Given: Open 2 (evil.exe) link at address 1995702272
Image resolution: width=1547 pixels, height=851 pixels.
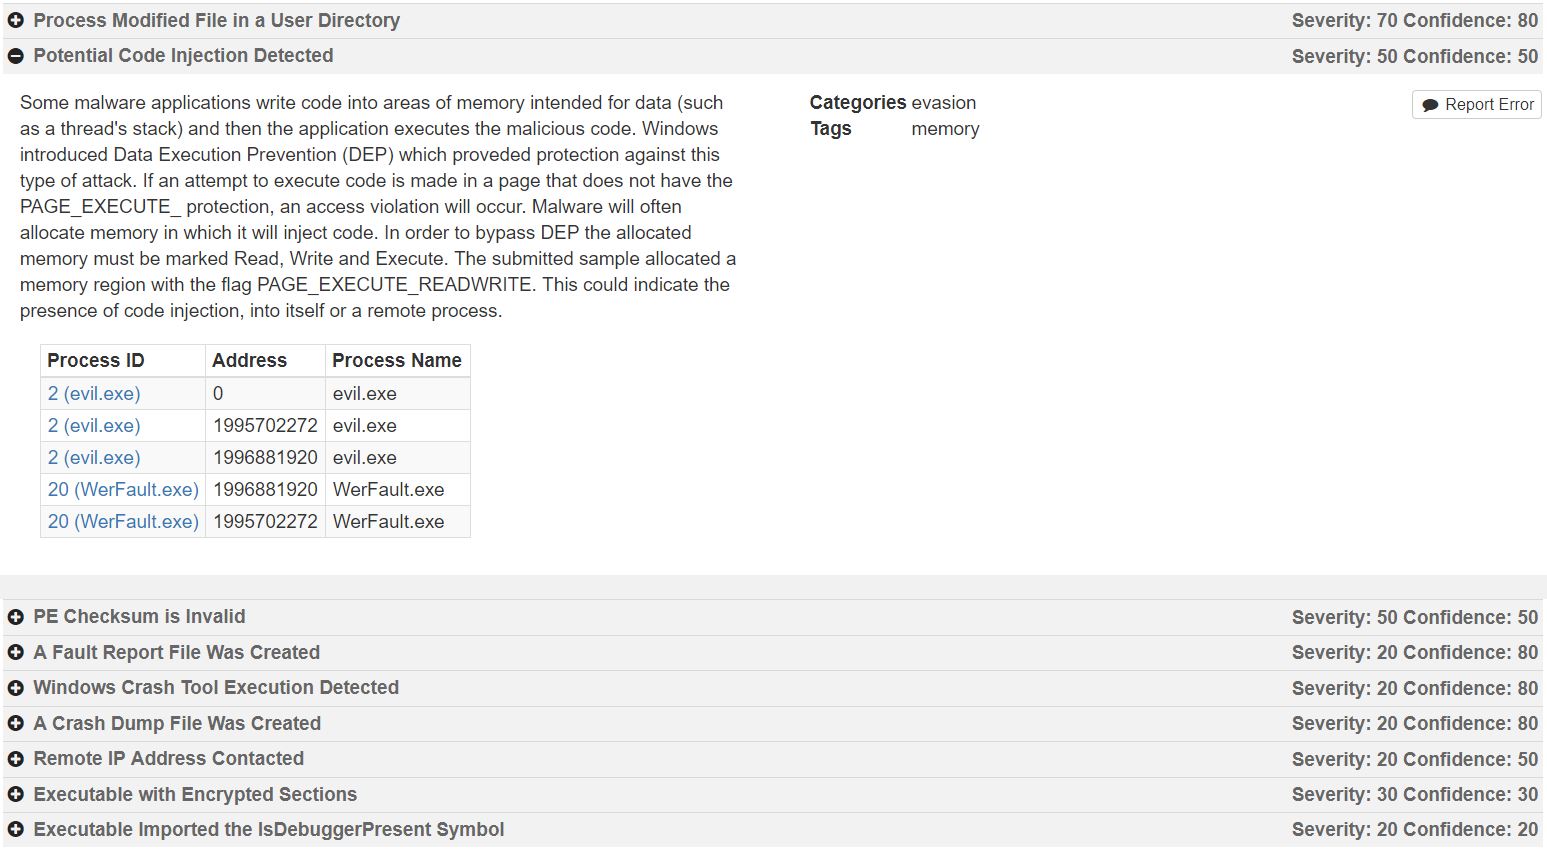Looking at the screenshot, I should tap(94, 425).
